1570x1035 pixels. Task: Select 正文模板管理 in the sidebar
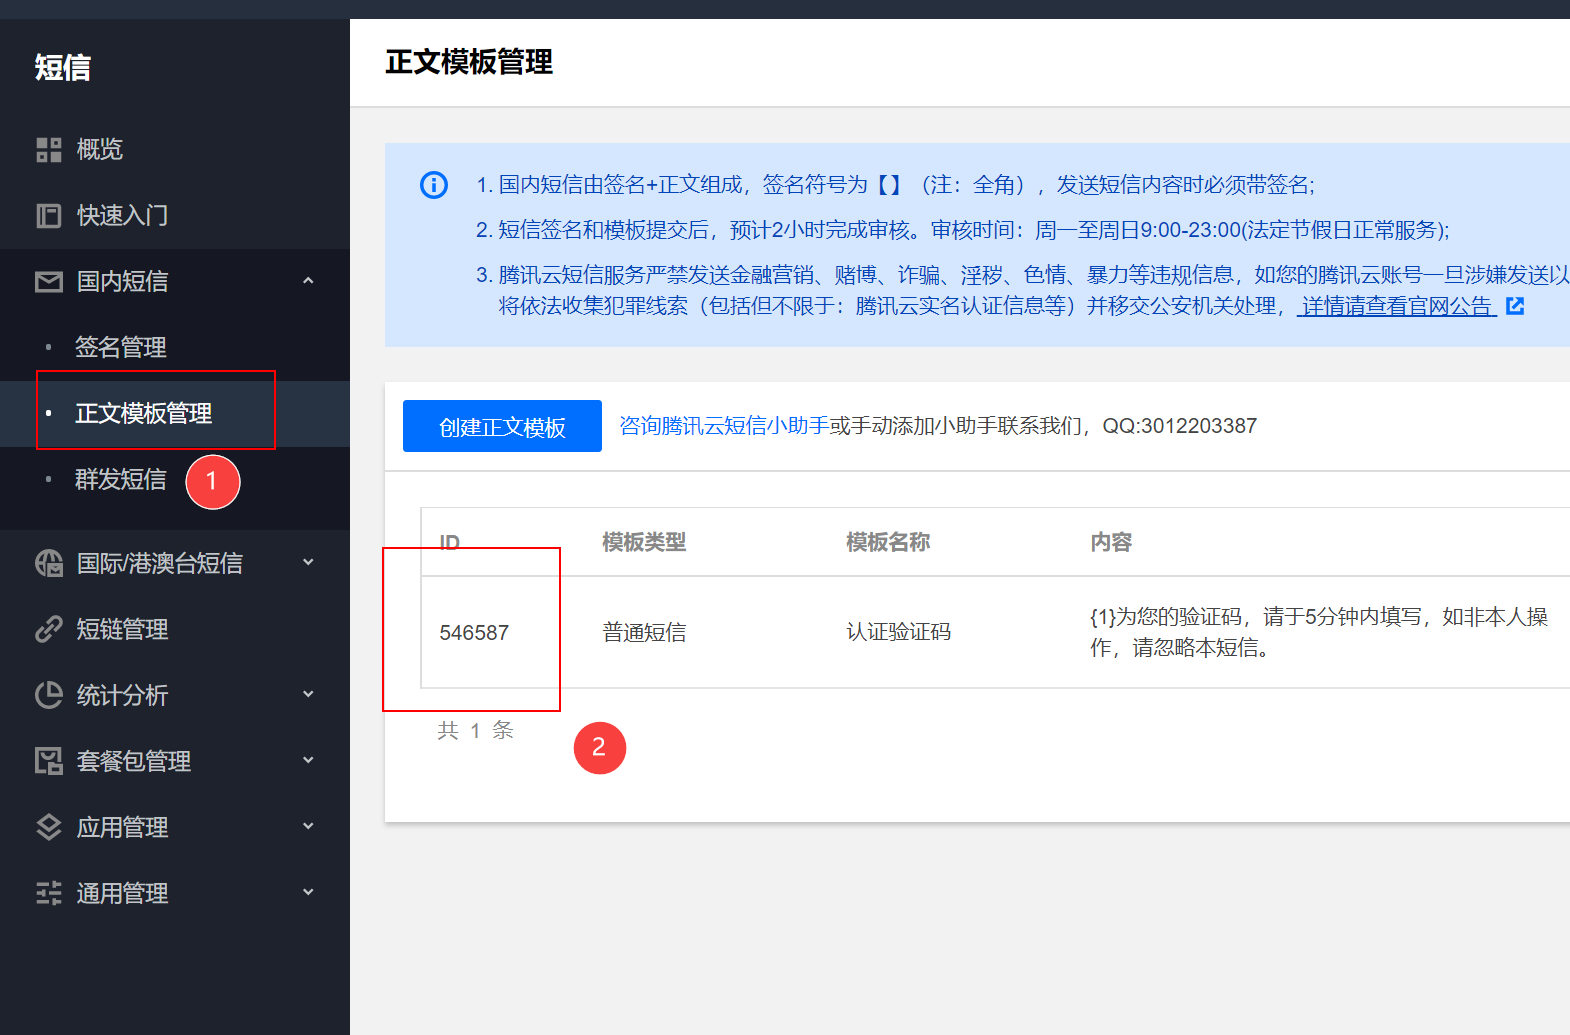click(175, 414)
